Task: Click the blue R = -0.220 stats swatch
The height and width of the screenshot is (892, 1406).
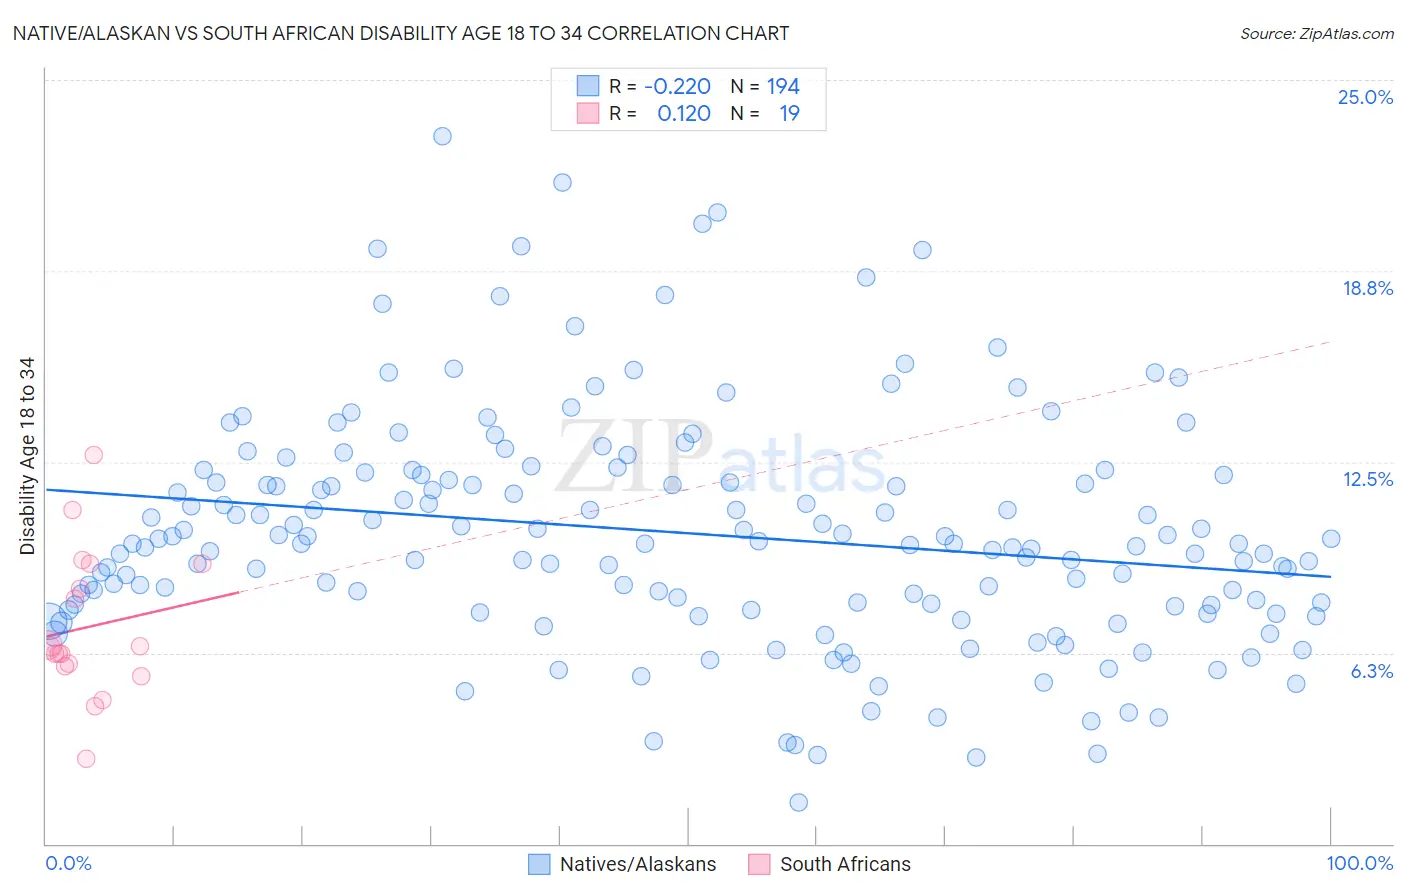Action: [x=587, y=86]
